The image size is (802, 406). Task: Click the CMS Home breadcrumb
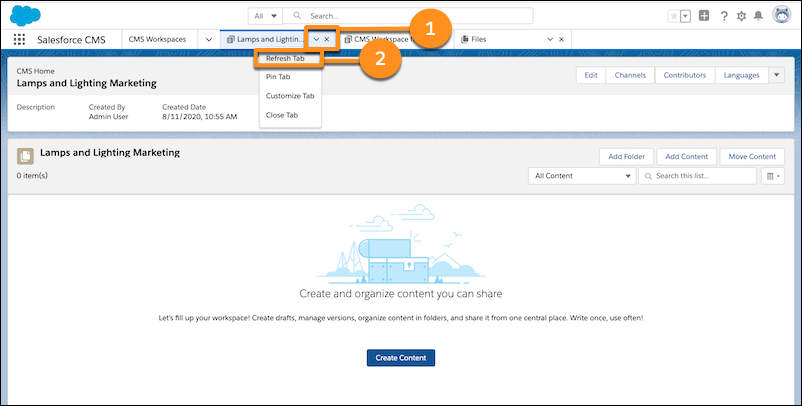[x=35, y=71]
